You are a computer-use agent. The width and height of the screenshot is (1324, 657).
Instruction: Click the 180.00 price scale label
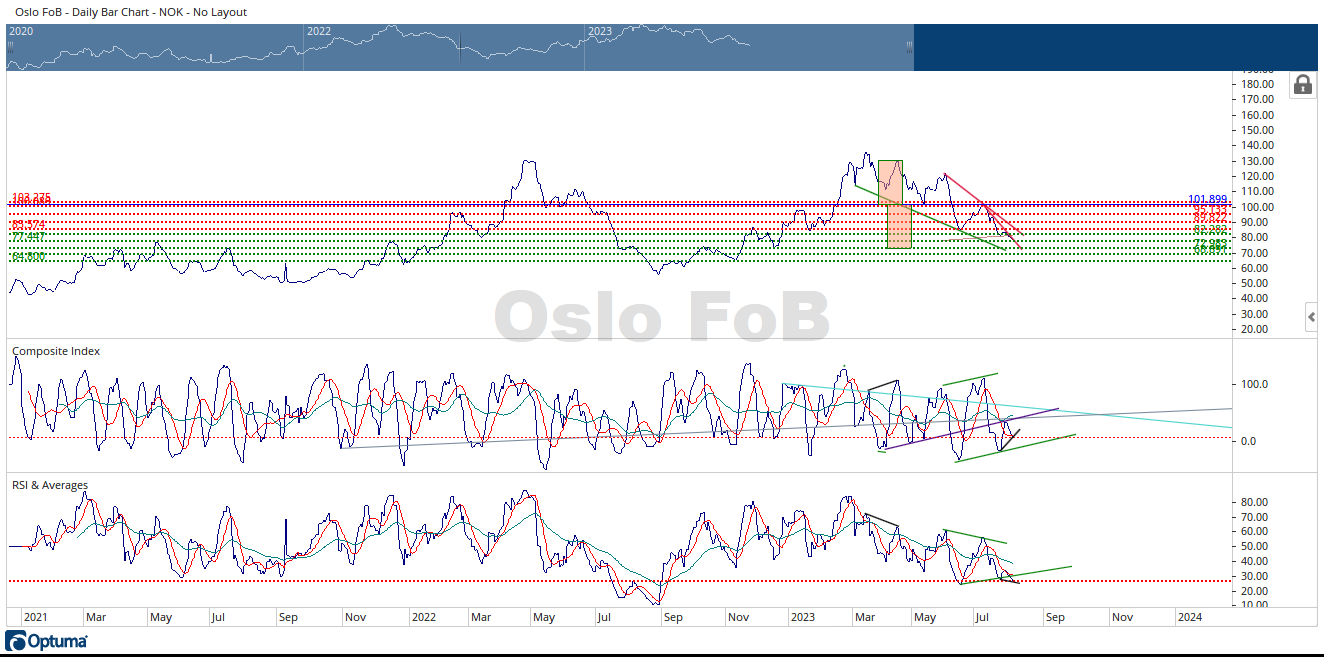tap(1256, 84)
